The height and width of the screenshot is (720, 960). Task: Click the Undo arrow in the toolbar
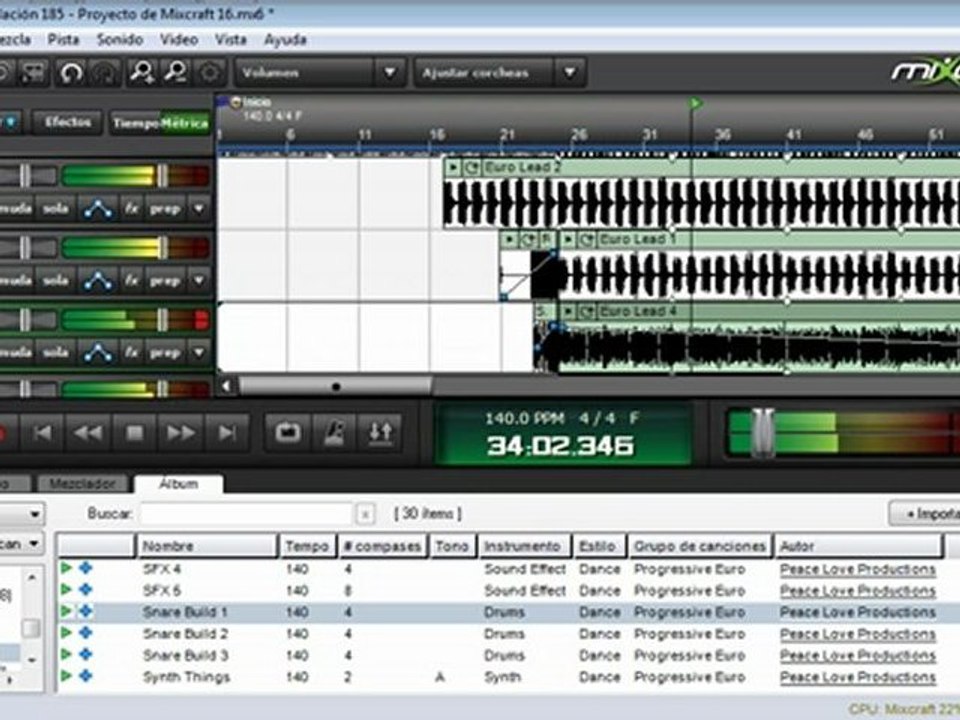[x=71, y=73]
